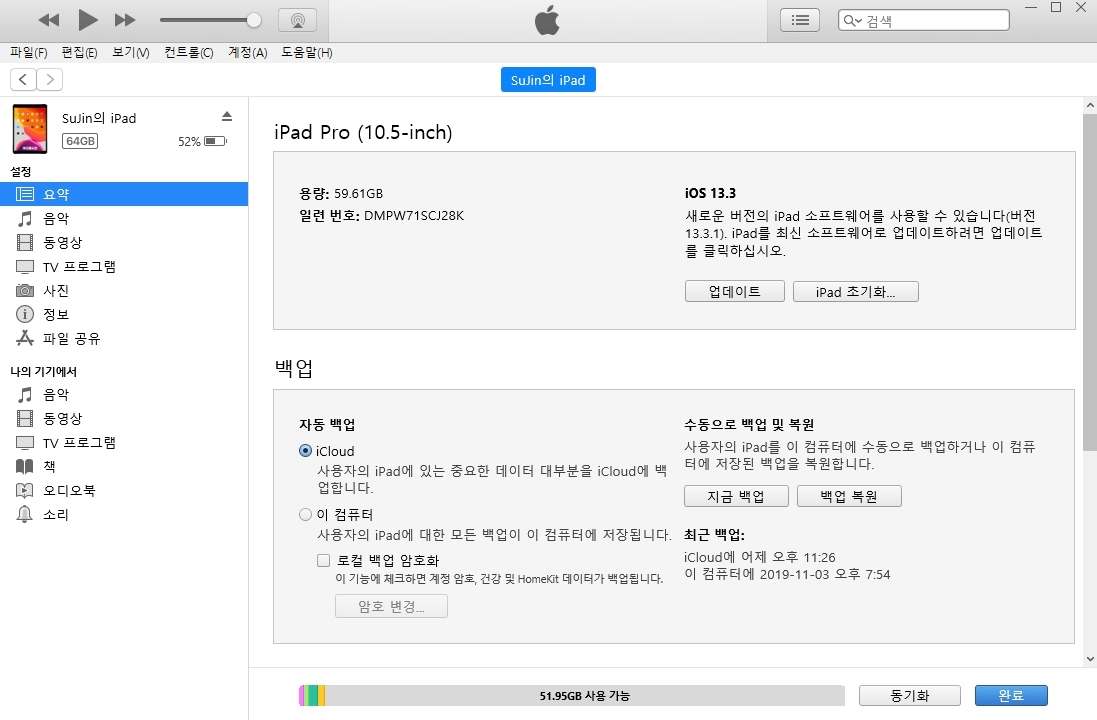
Task: Click the 백업 복원 button
Action: 849,496
